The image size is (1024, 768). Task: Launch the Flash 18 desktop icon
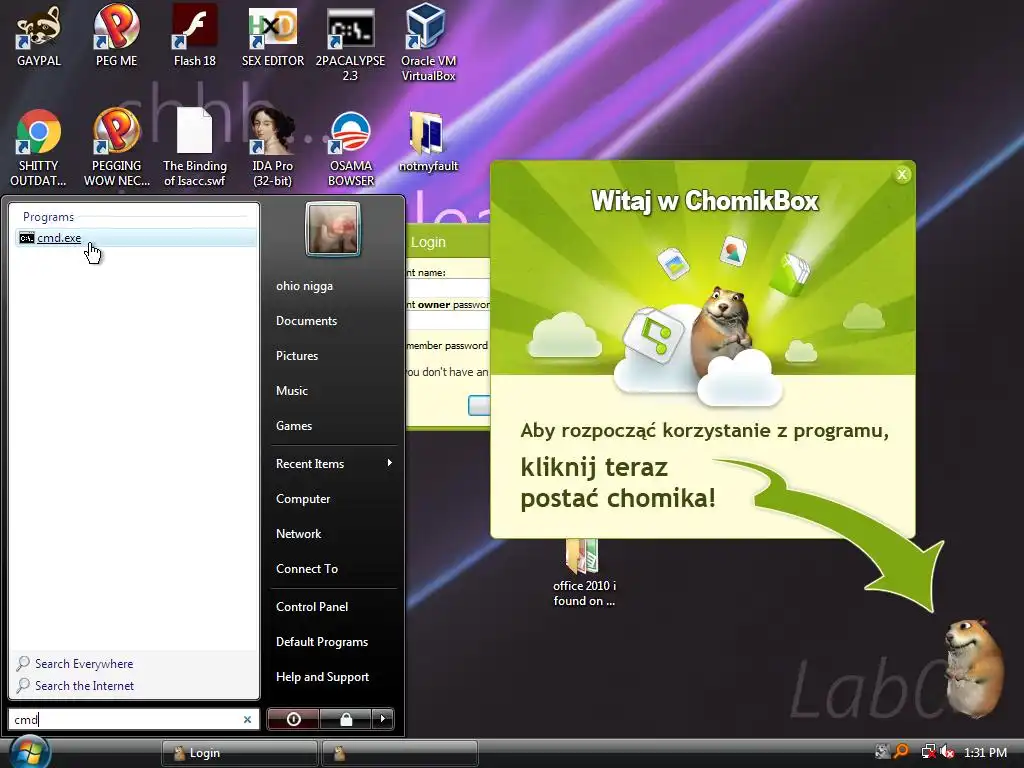click(x=195, y=35)
